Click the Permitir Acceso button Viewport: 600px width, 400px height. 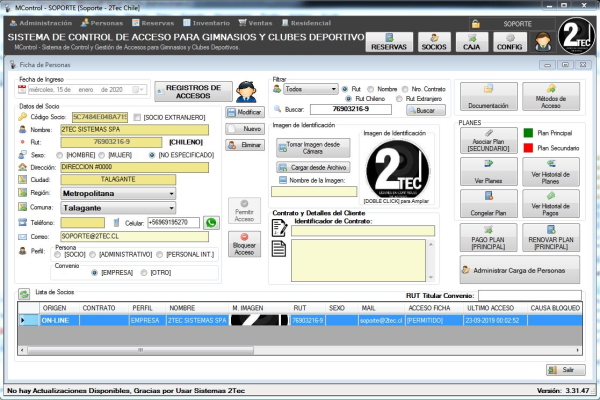pos(244,210)
